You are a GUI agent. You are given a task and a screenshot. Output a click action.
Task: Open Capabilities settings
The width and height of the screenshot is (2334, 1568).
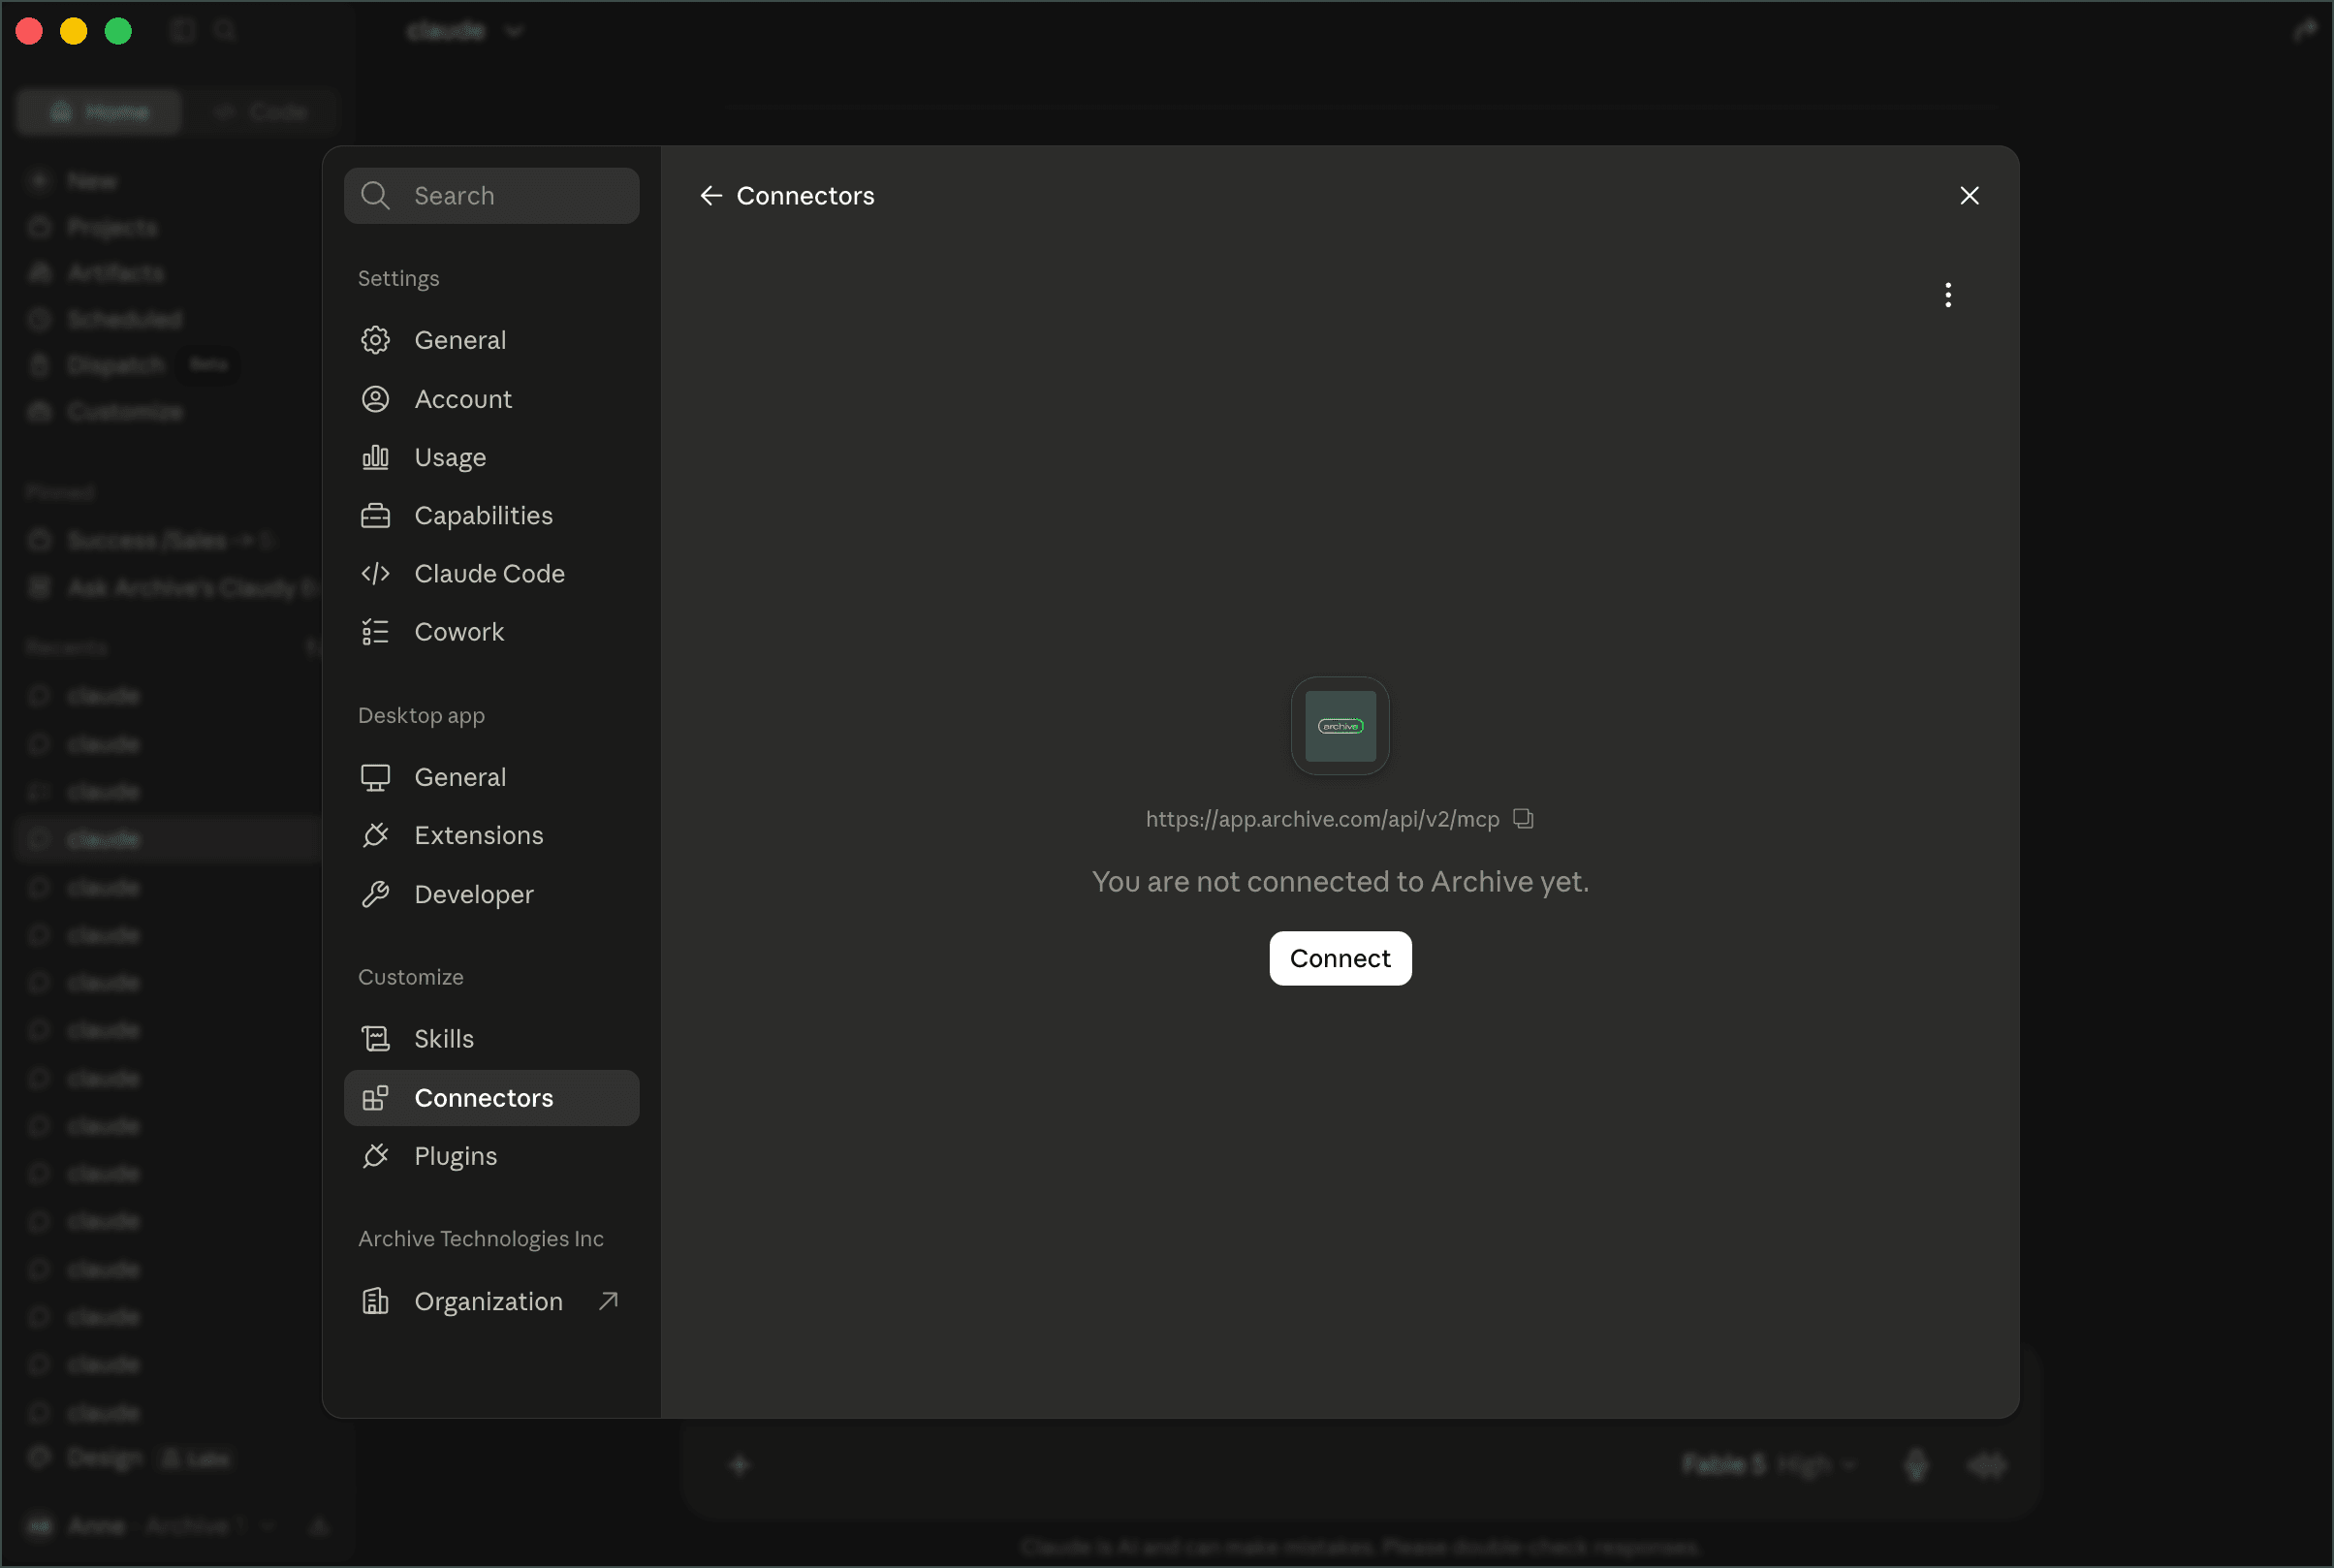pyautogui.click(x=491, y=515)
